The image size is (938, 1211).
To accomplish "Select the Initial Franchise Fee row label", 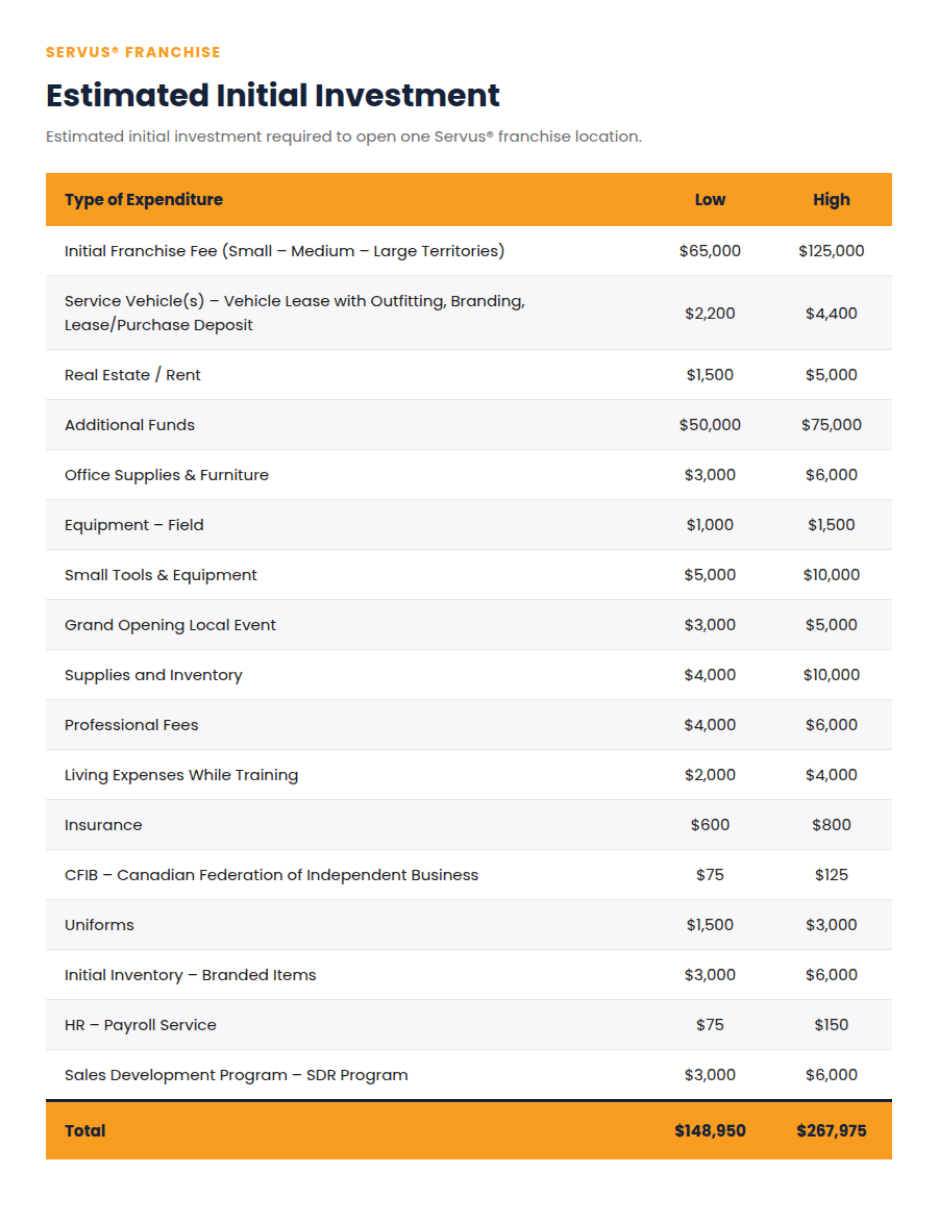I will tap(285, 251).
